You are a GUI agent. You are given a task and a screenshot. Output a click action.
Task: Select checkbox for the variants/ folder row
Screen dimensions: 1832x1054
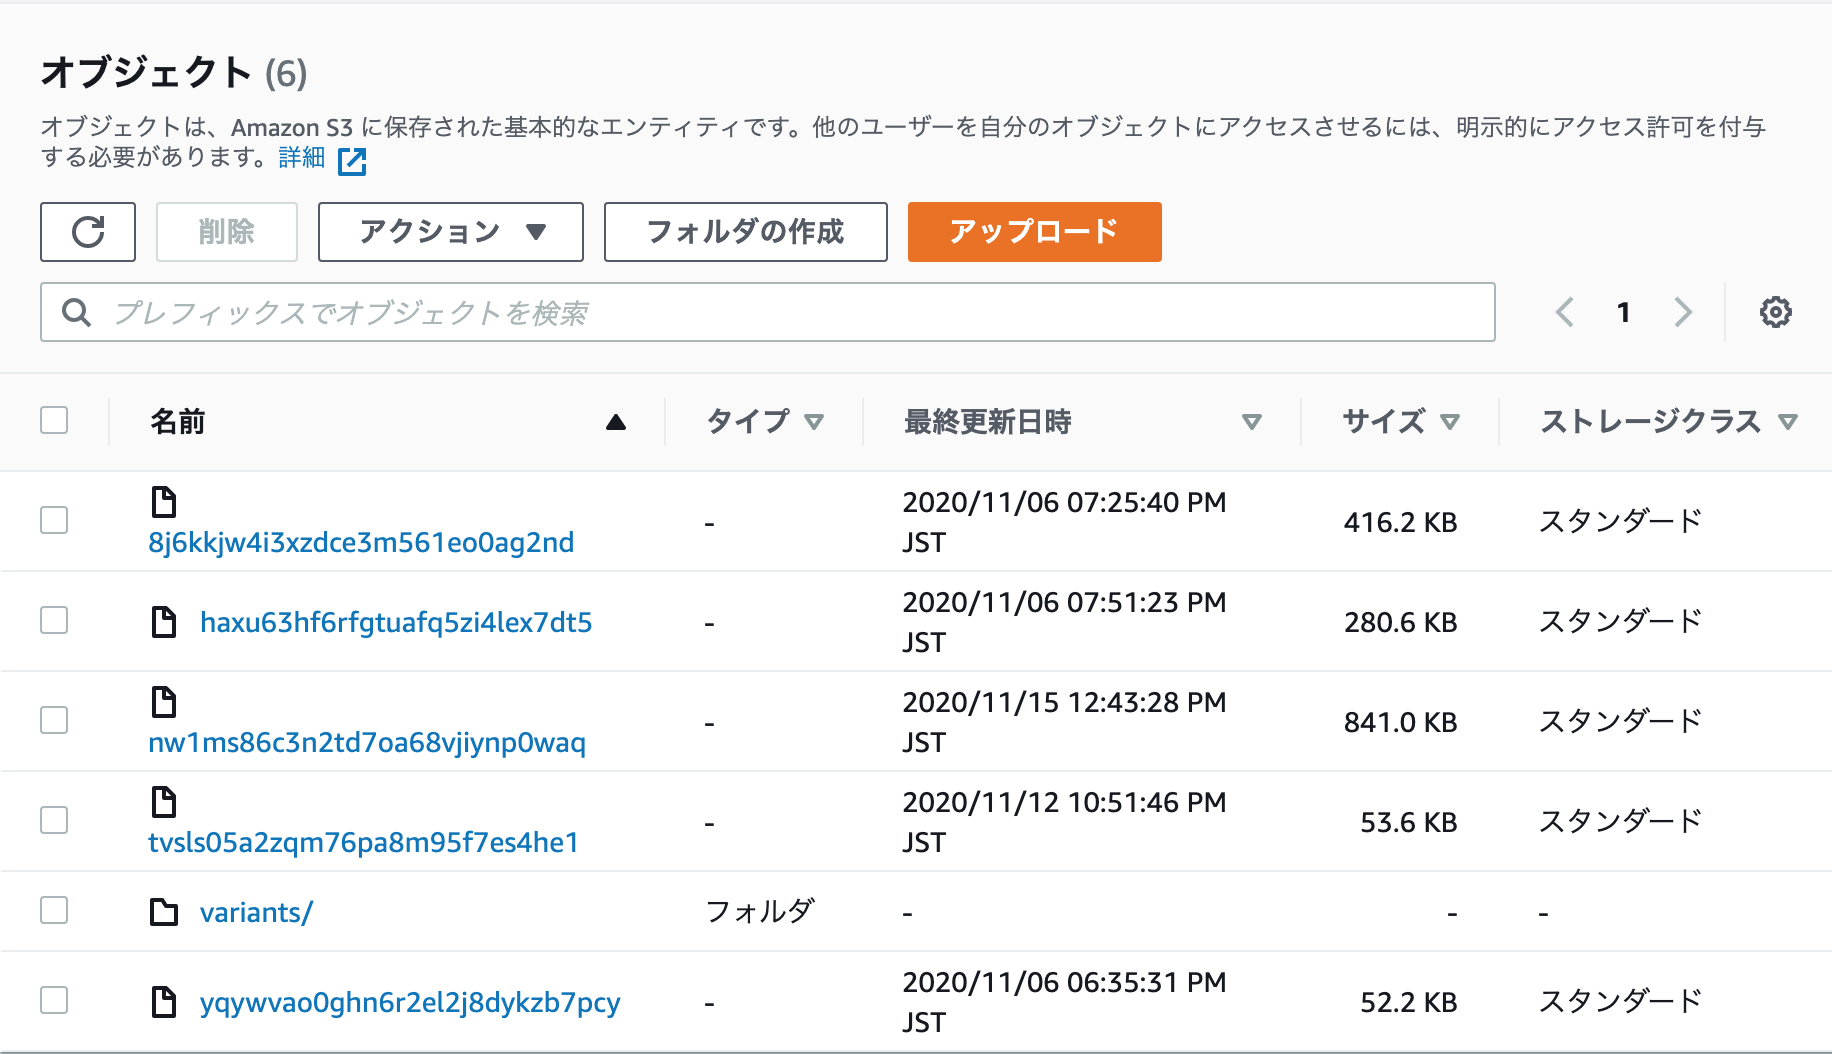54,910
